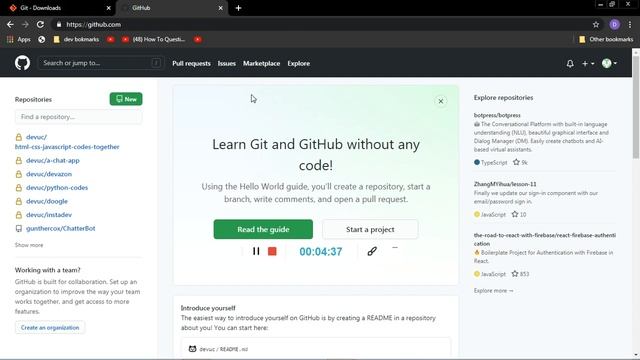The height and width of the screenshot is (360, 640).
Task: Open ZhangMYihua/lesson-11 repository
Action: 505,184
